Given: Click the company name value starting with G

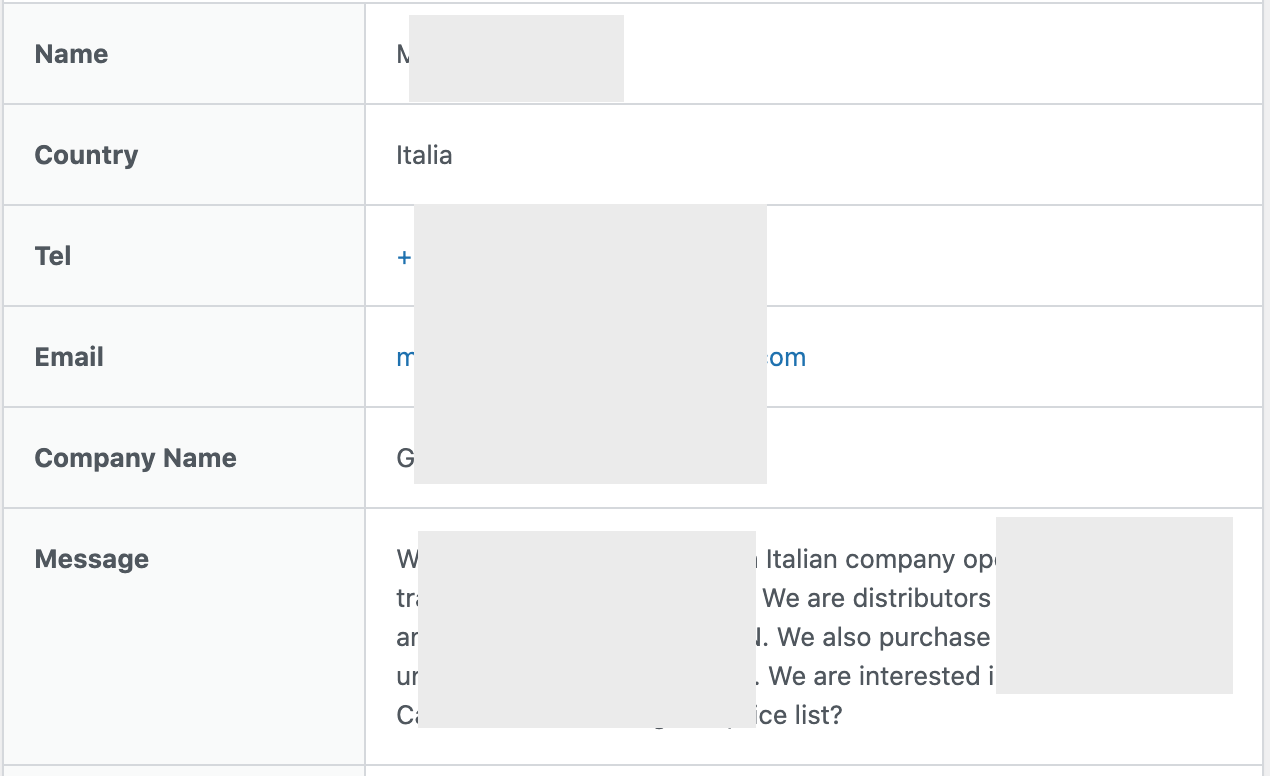Looking at the screenshot, I should click(405, 458).
